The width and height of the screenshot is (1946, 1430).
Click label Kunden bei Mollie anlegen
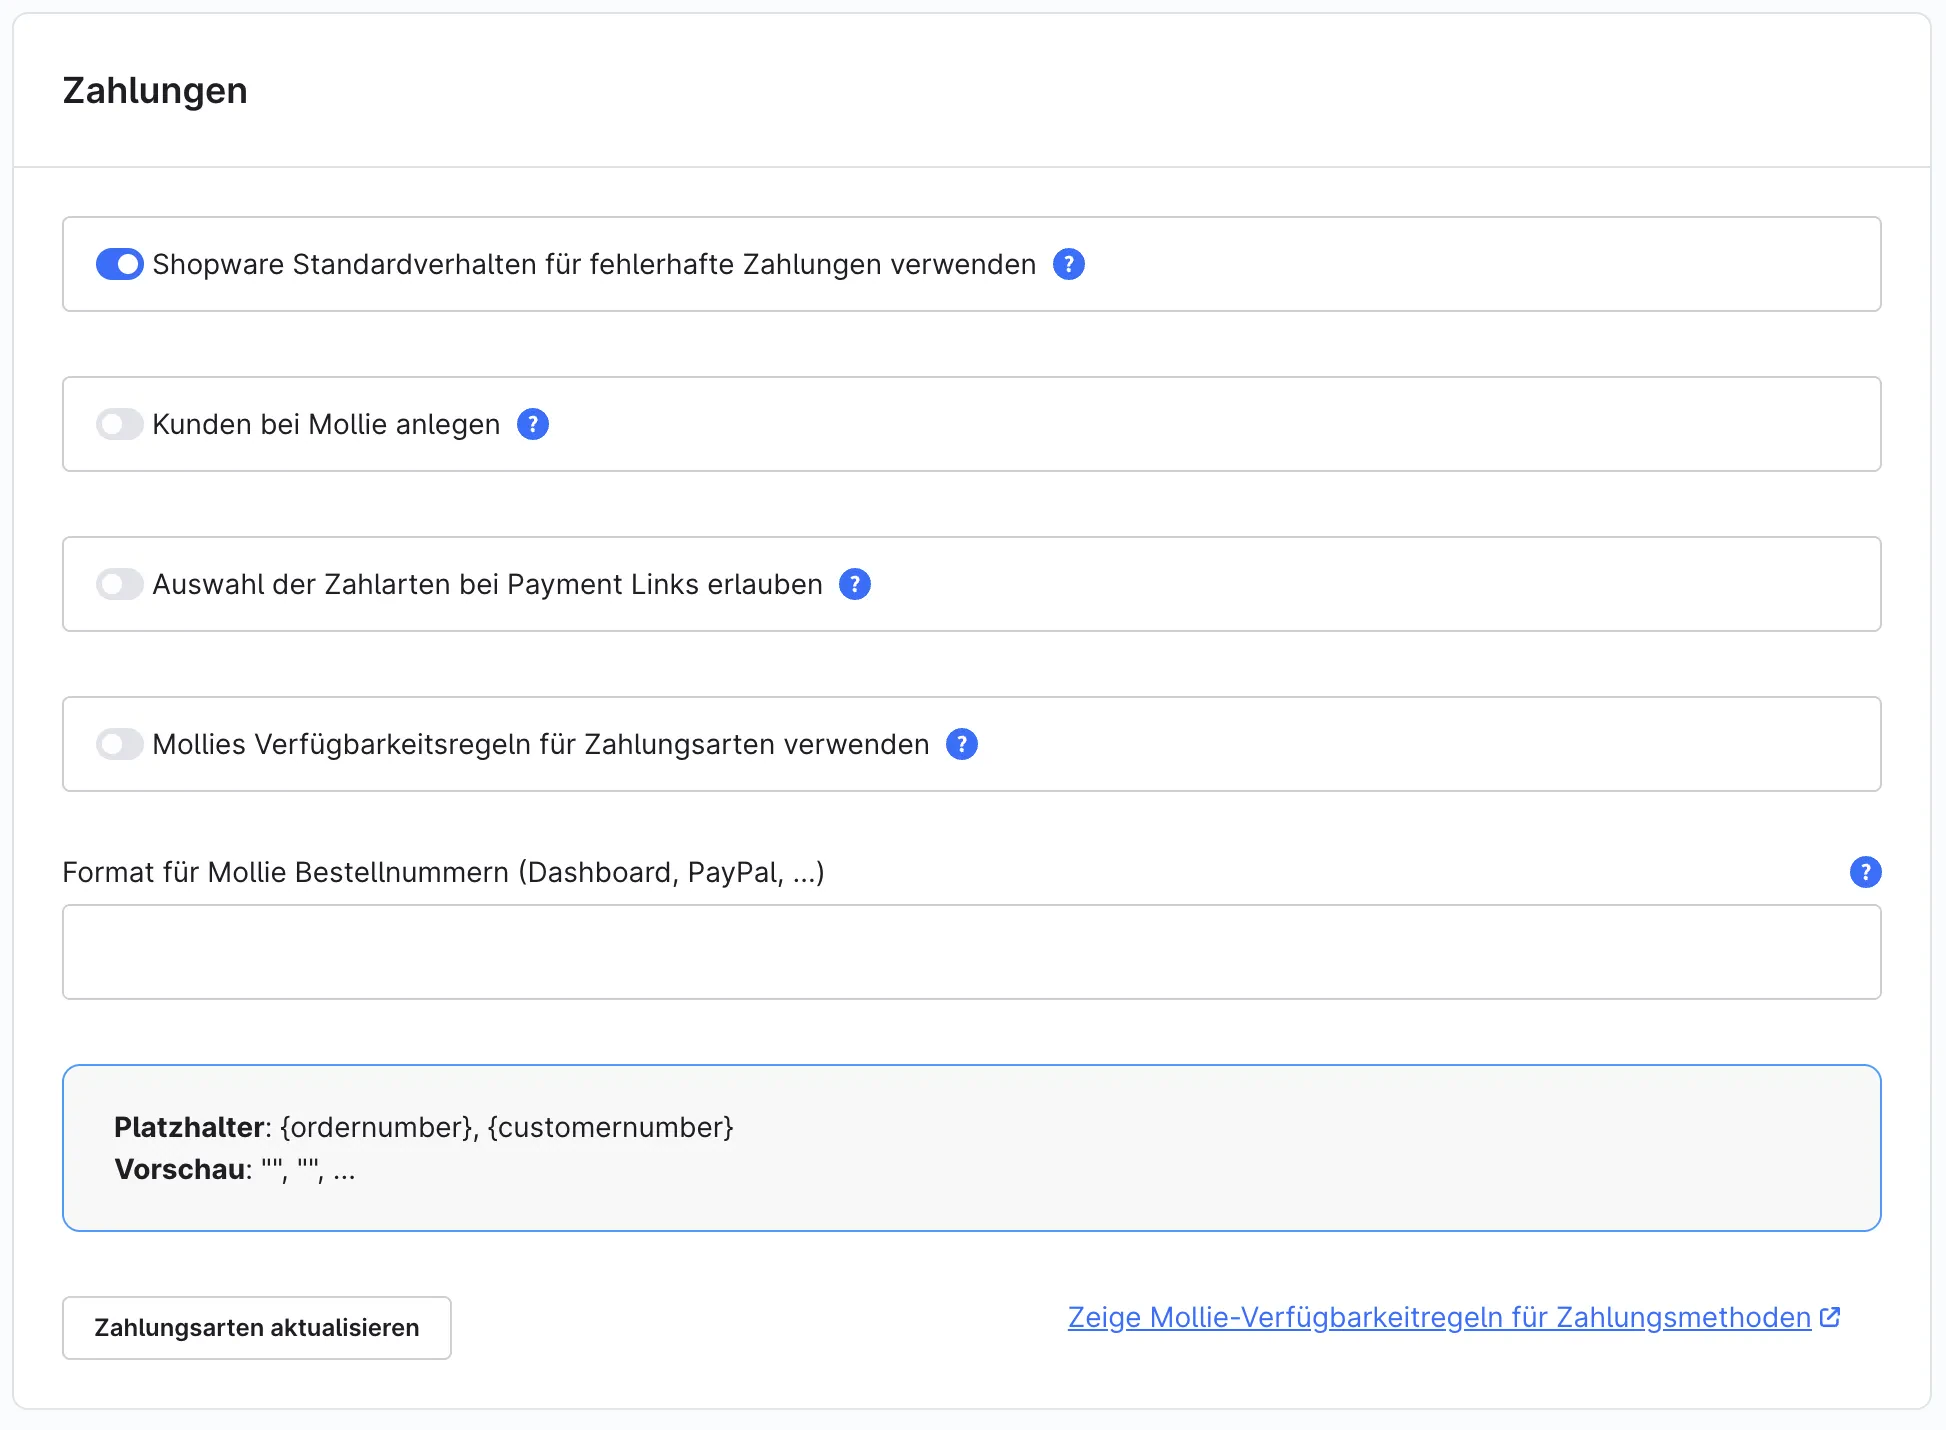tap(326, 424)
